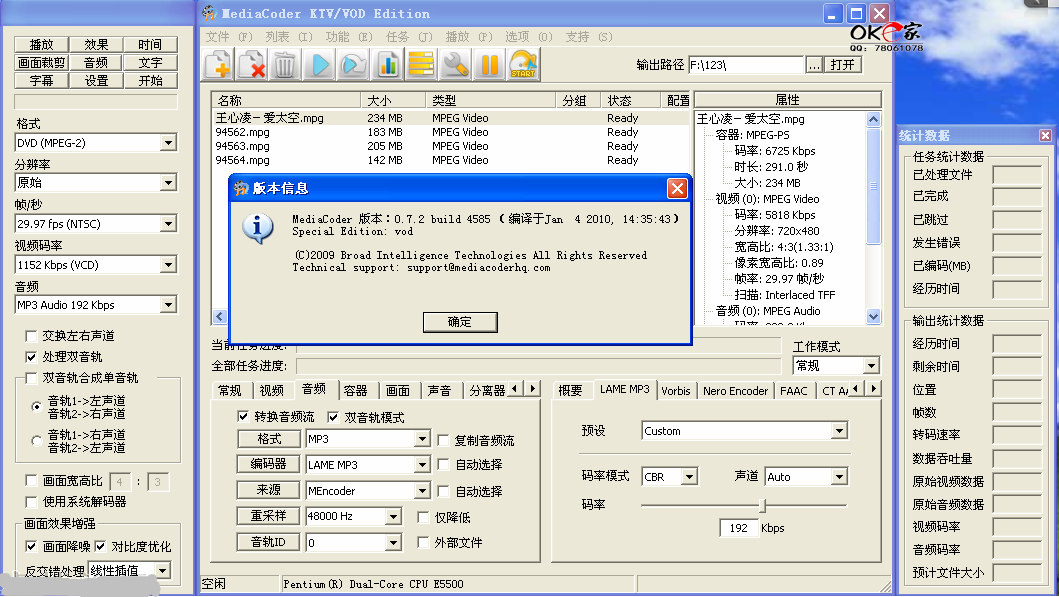Close the 版本信息 dialog with red X
Image resolution: width=1059 pixels, height=597 pixels.
click(x=677, y=188)
